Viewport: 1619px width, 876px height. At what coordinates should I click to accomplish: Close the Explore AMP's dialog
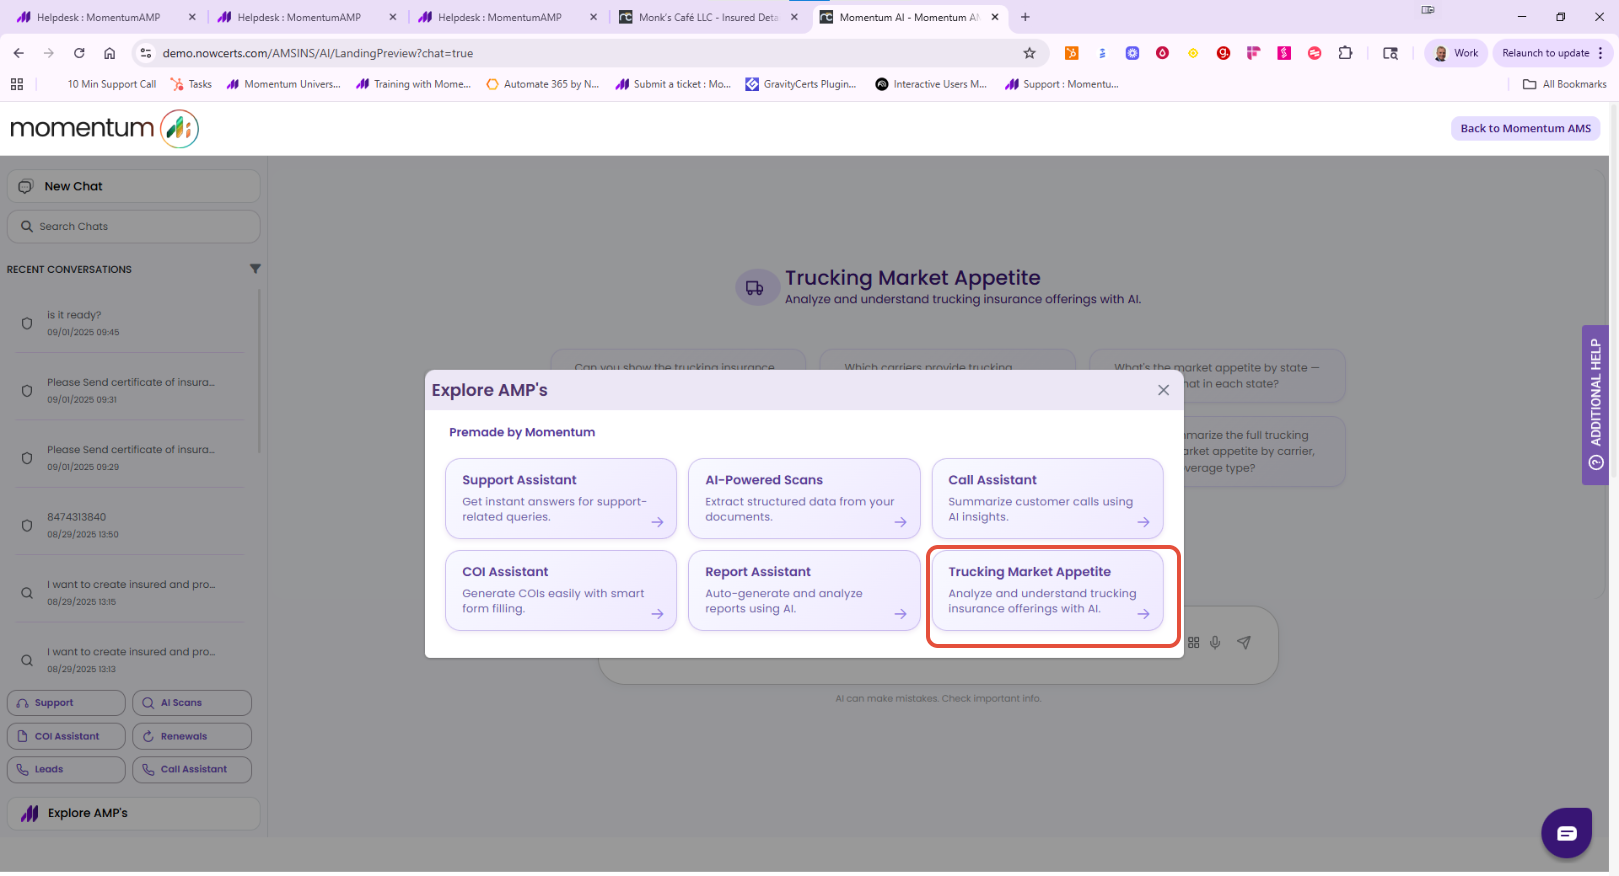coord(1163,390)
